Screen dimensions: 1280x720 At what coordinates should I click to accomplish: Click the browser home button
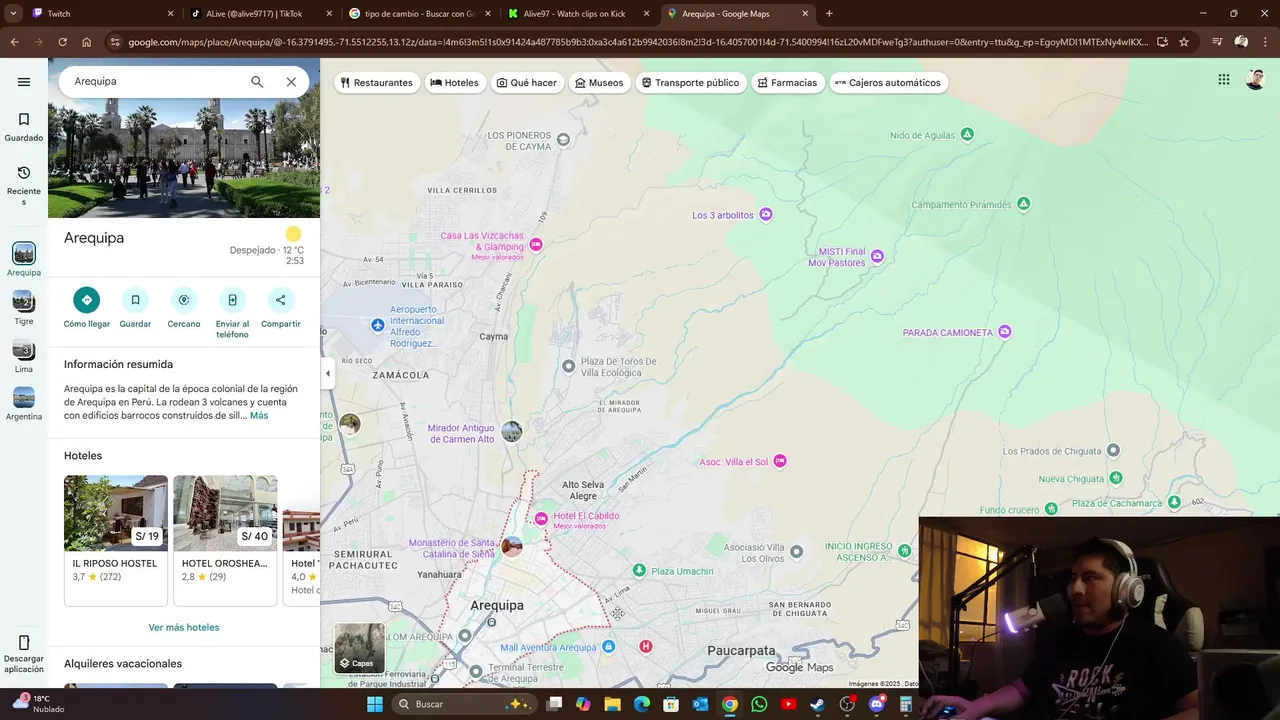point(86,42)
